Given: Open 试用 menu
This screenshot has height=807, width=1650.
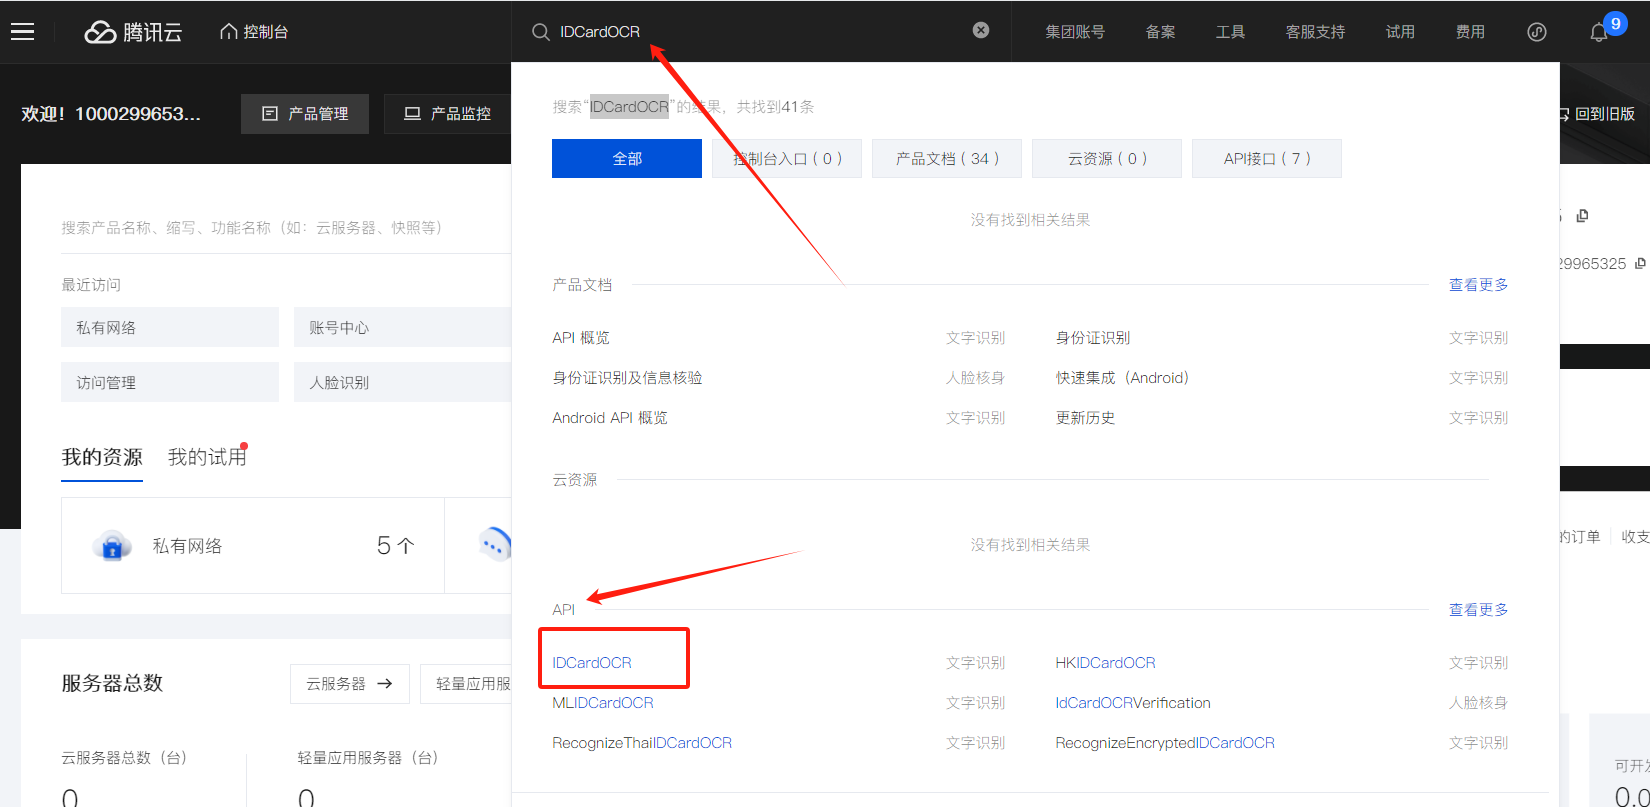Looking at the screenshot, I should coord(1400,32).
